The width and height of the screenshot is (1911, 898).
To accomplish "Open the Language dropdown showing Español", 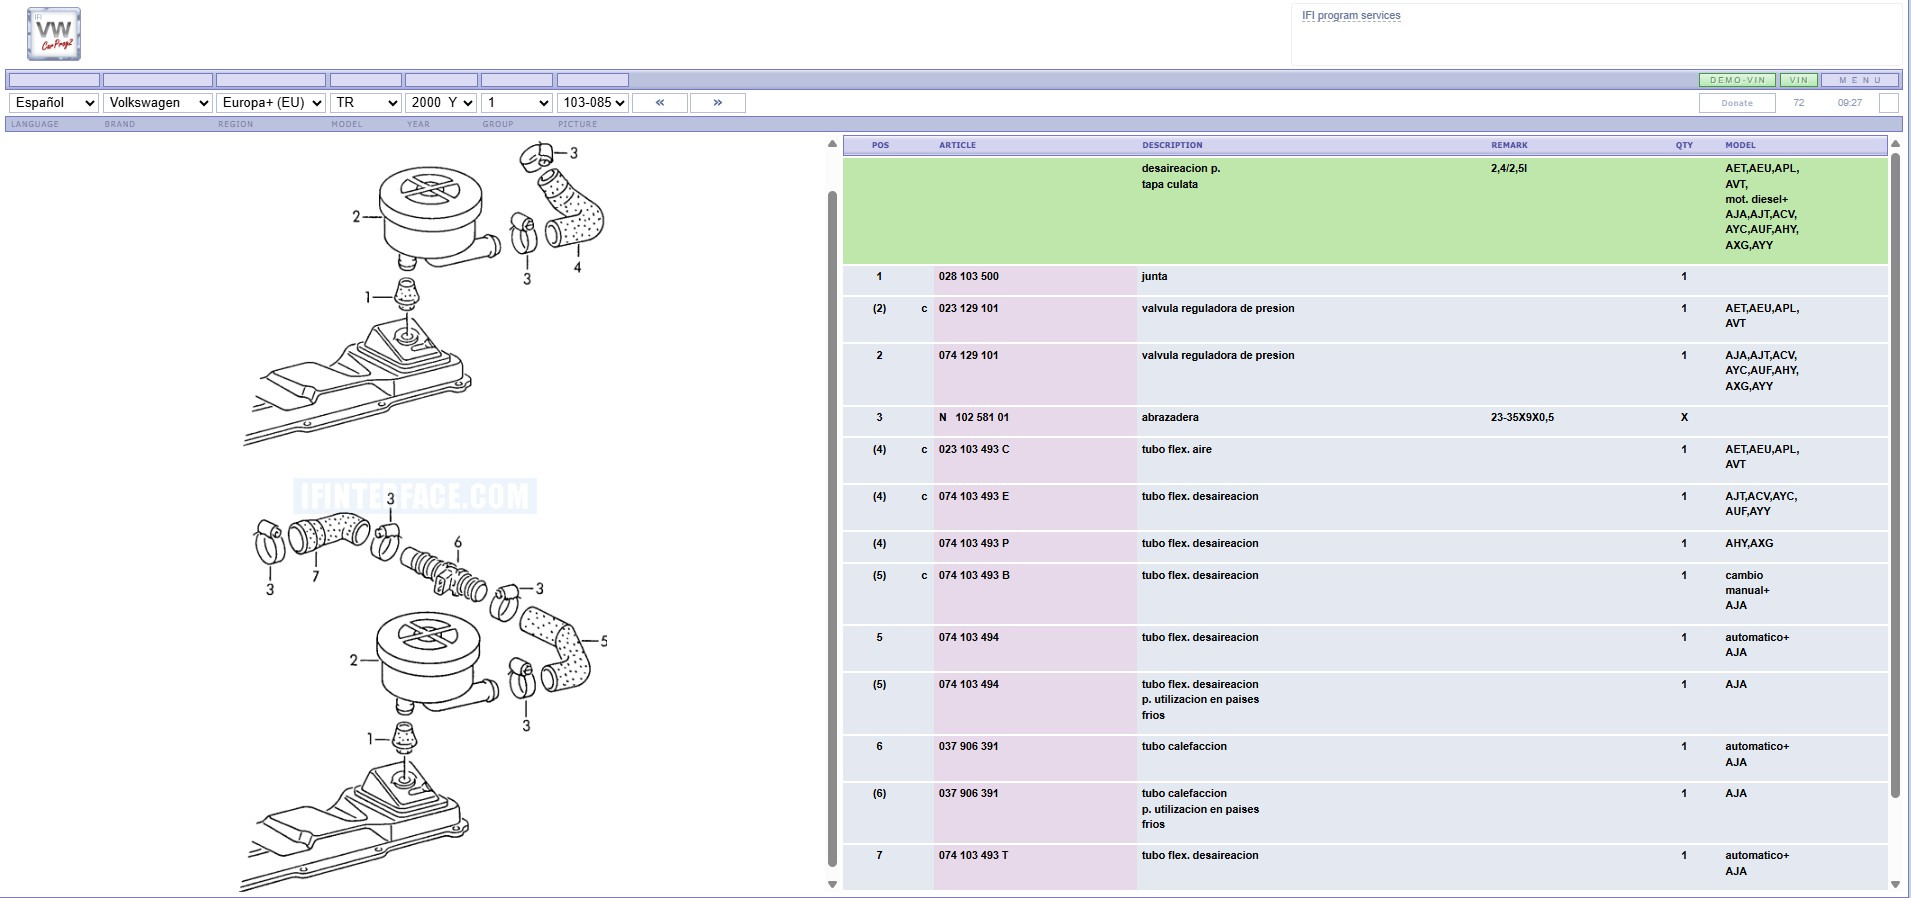I will pyautogui.click(x=54, y=103).
